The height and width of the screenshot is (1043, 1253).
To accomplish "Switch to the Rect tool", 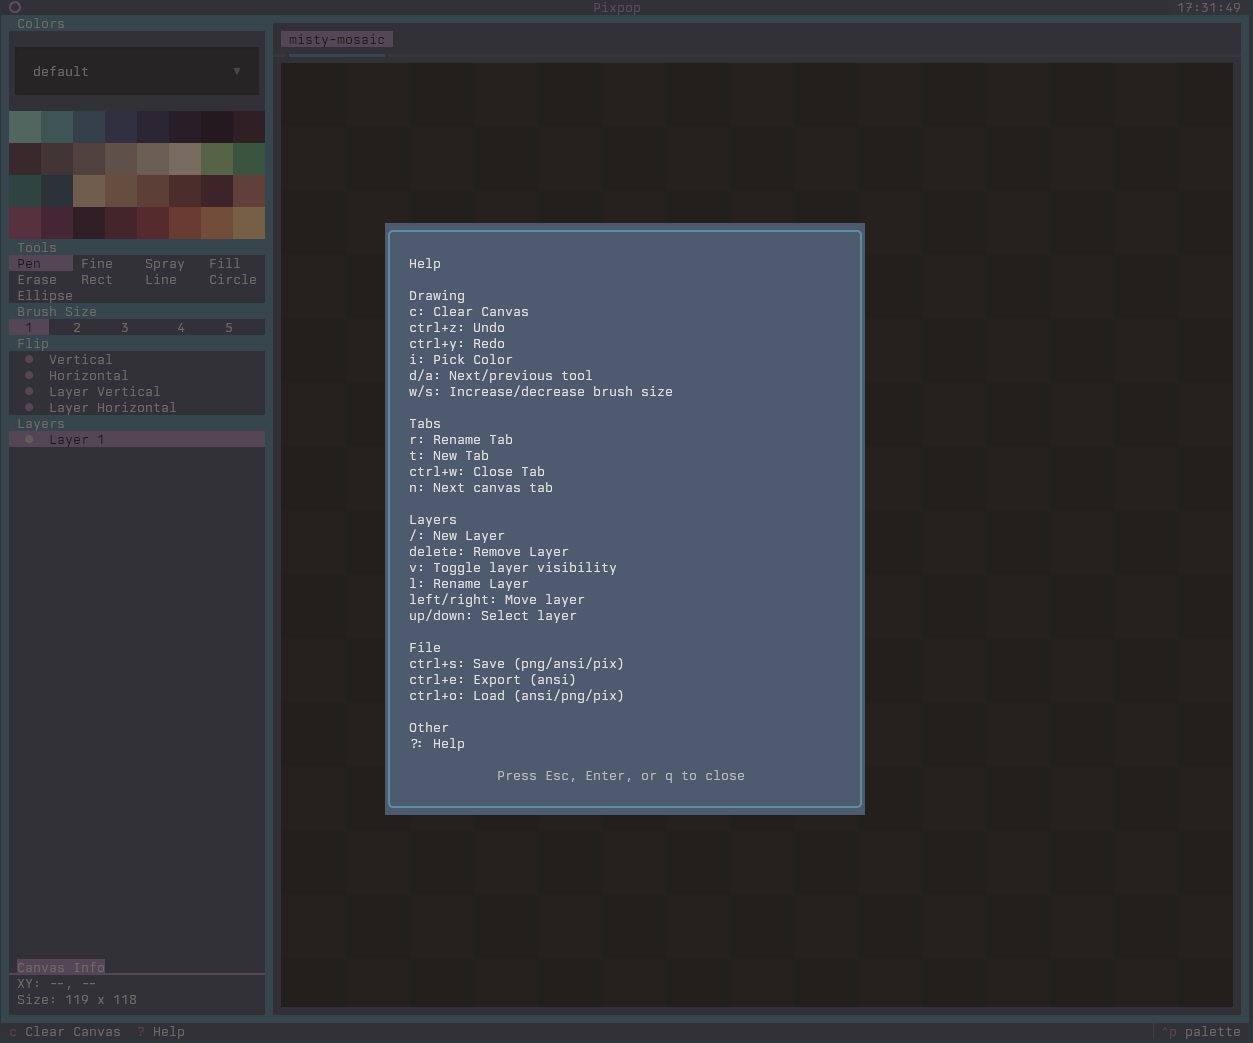I will pos(97,280).
